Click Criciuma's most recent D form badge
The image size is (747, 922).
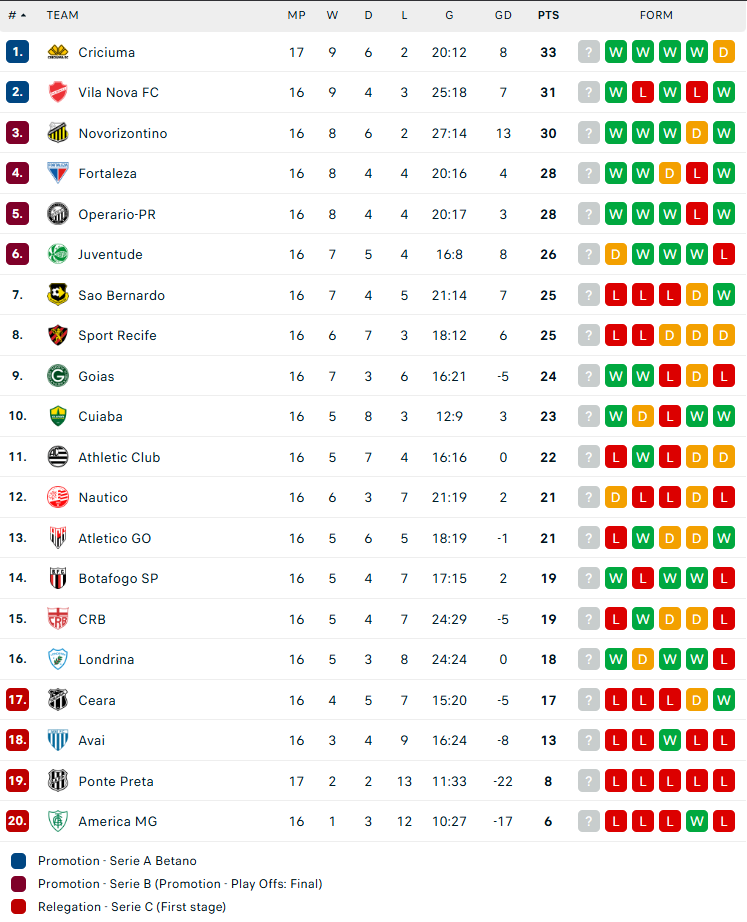point(723,52)
